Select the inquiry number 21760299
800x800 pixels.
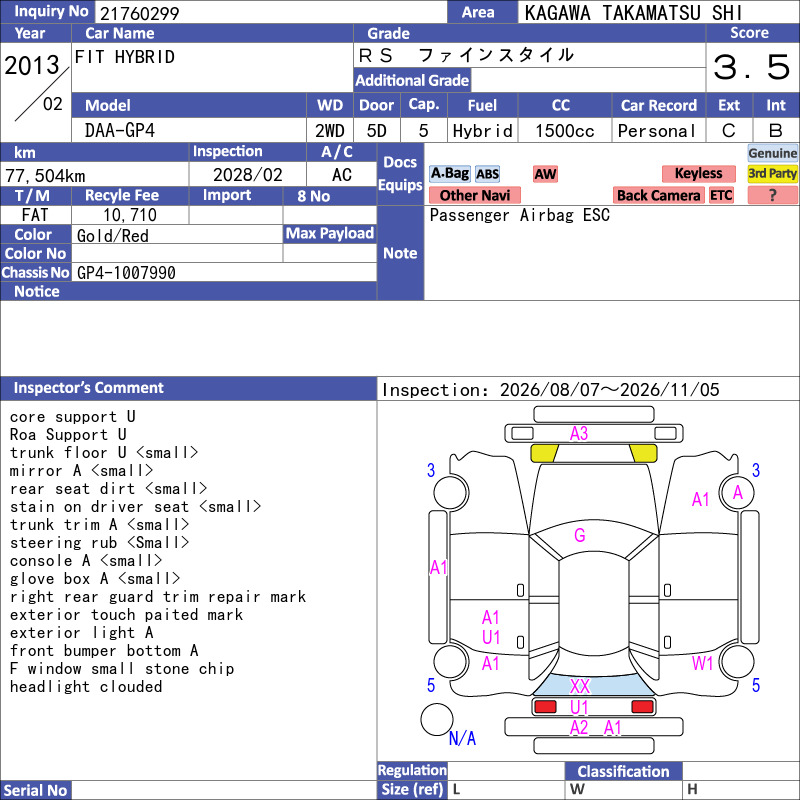pos(139,13)
